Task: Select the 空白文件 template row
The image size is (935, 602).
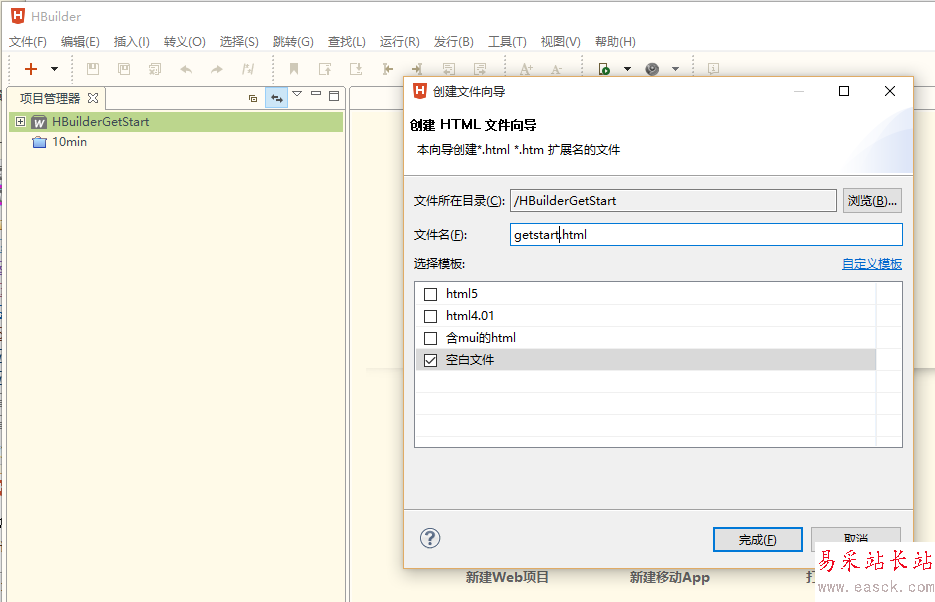Action: (x=646, y=360)
